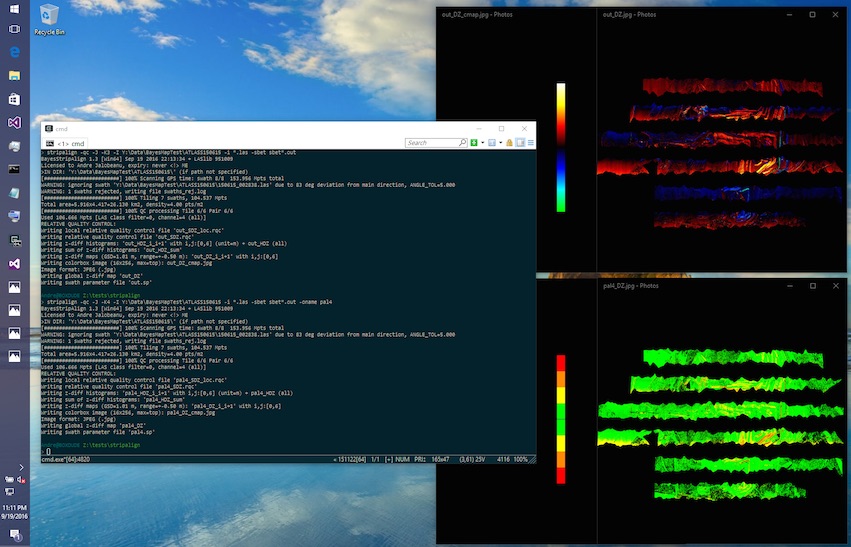The image size is (851, 547).
Task: Open Task View from the taskbar
Action: click(x=15, y=29)
